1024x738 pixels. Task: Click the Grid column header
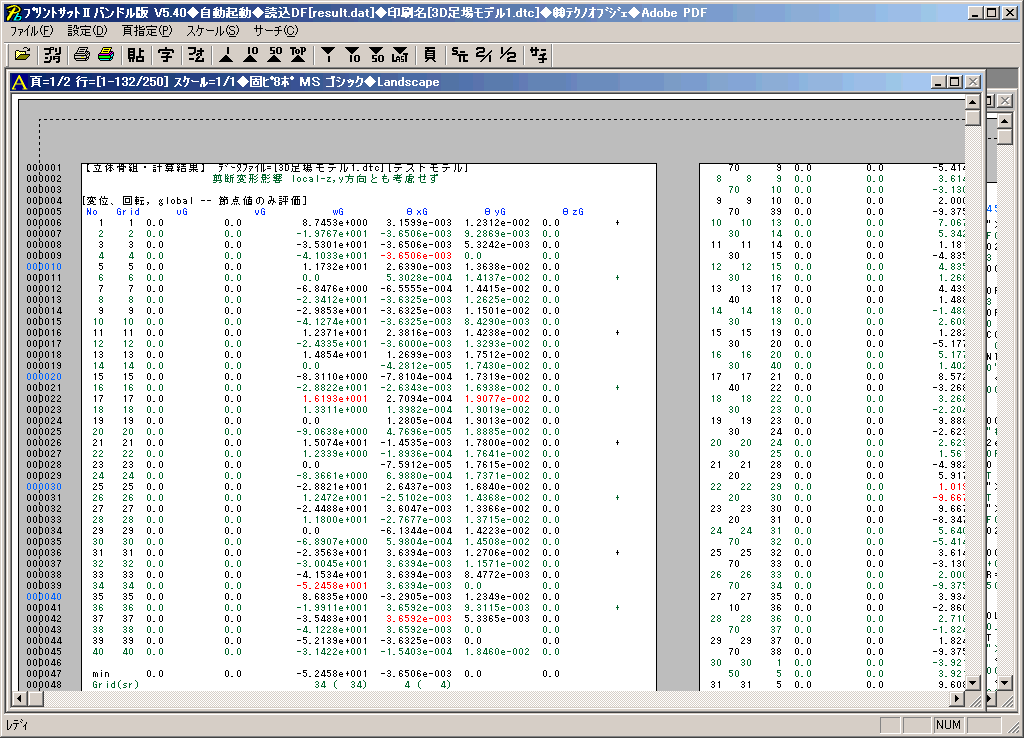point(128,212)
